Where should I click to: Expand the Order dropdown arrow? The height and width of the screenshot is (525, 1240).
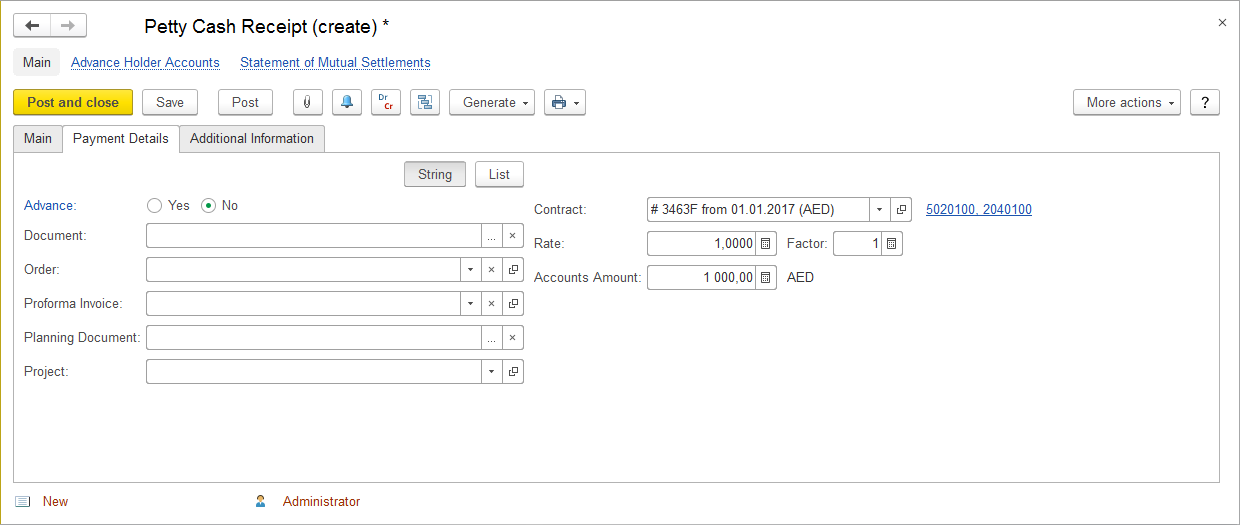pos(469,270)
